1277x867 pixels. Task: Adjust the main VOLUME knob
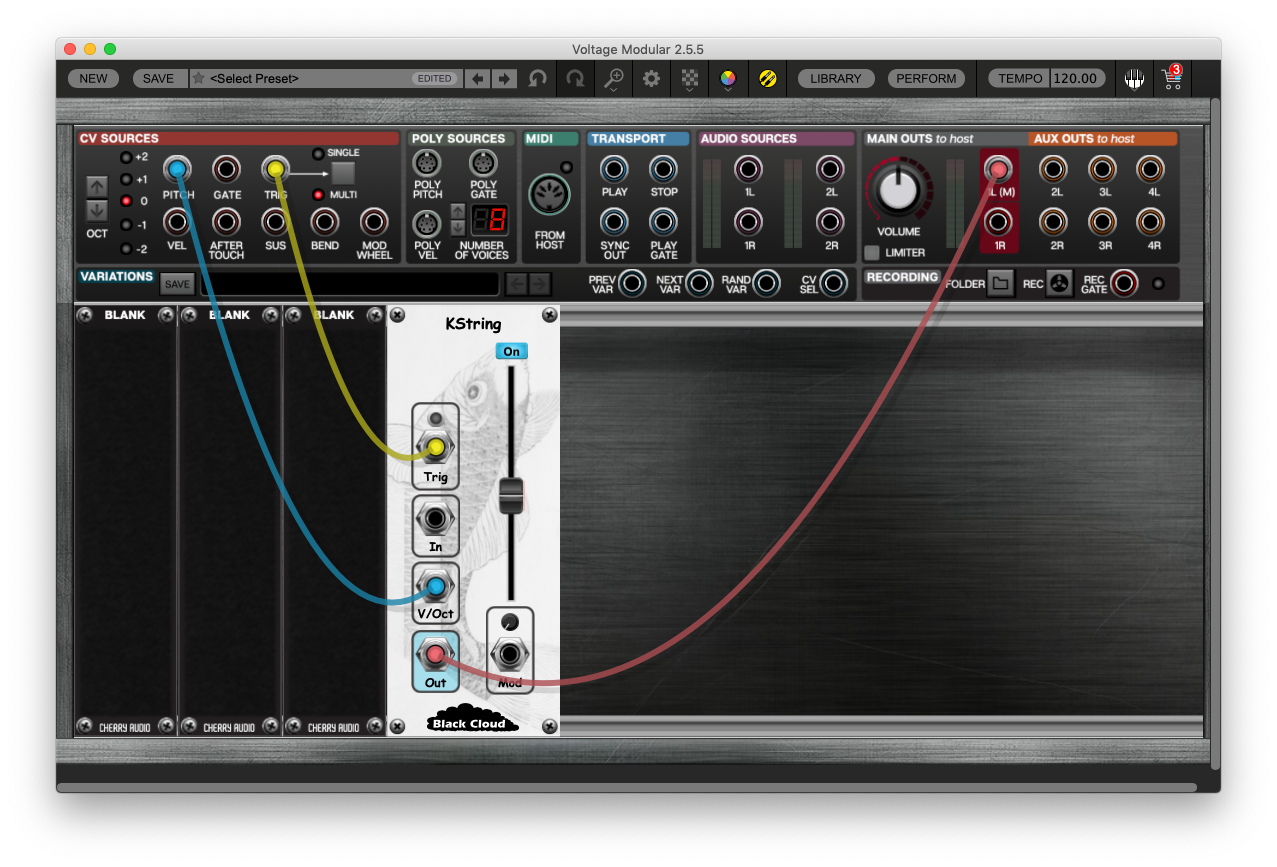point(898,189)
